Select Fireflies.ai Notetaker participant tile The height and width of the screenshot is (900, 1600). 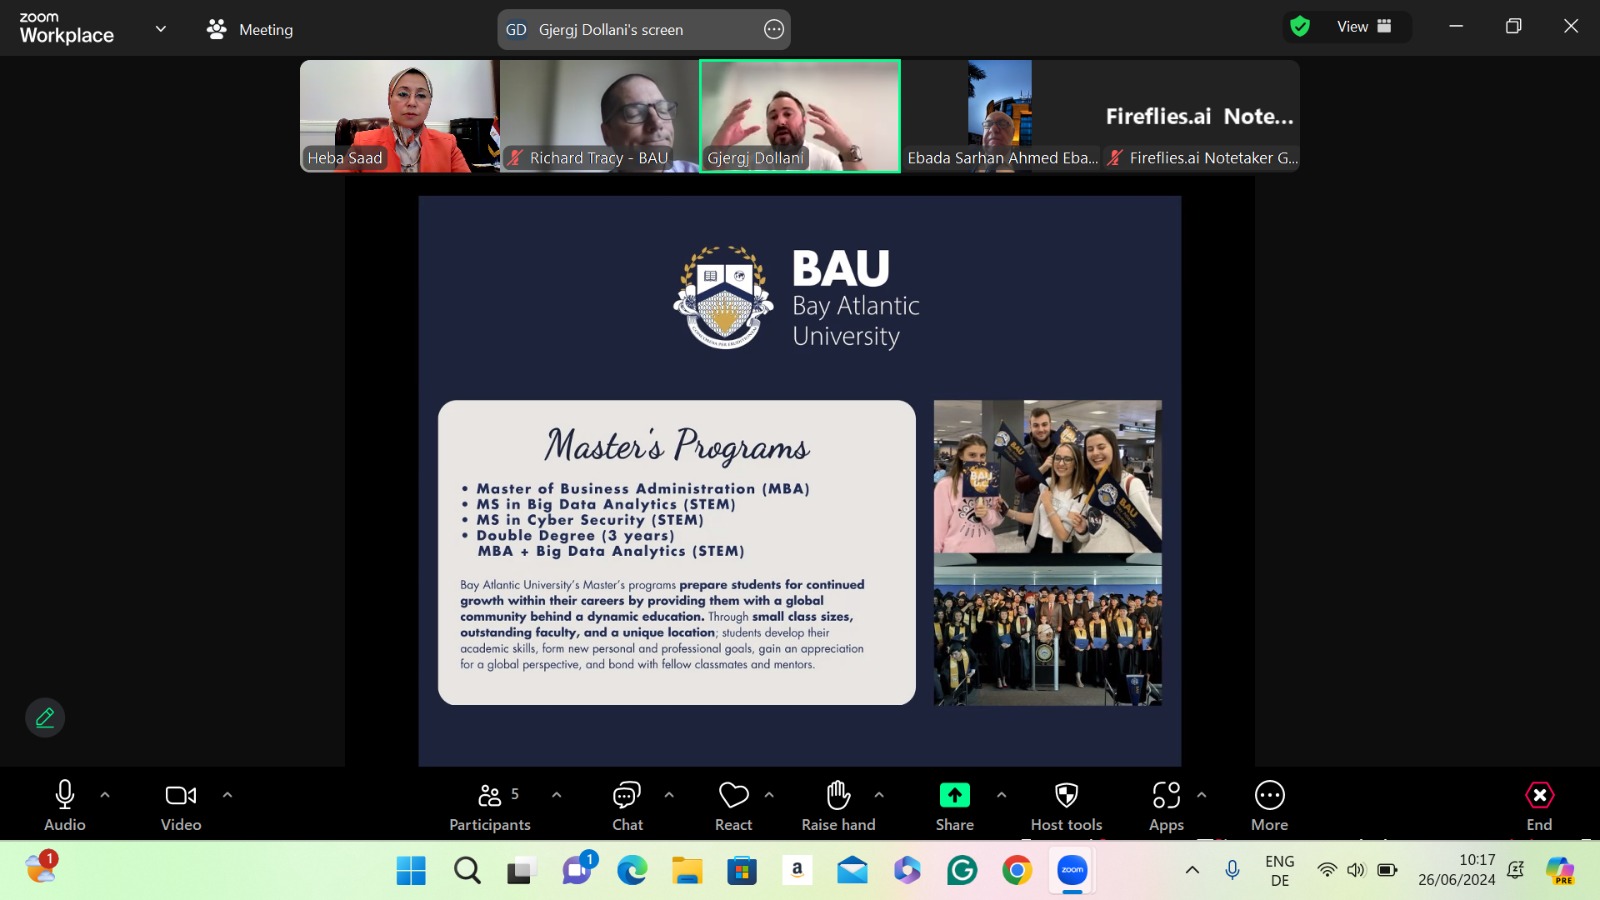1200,116
